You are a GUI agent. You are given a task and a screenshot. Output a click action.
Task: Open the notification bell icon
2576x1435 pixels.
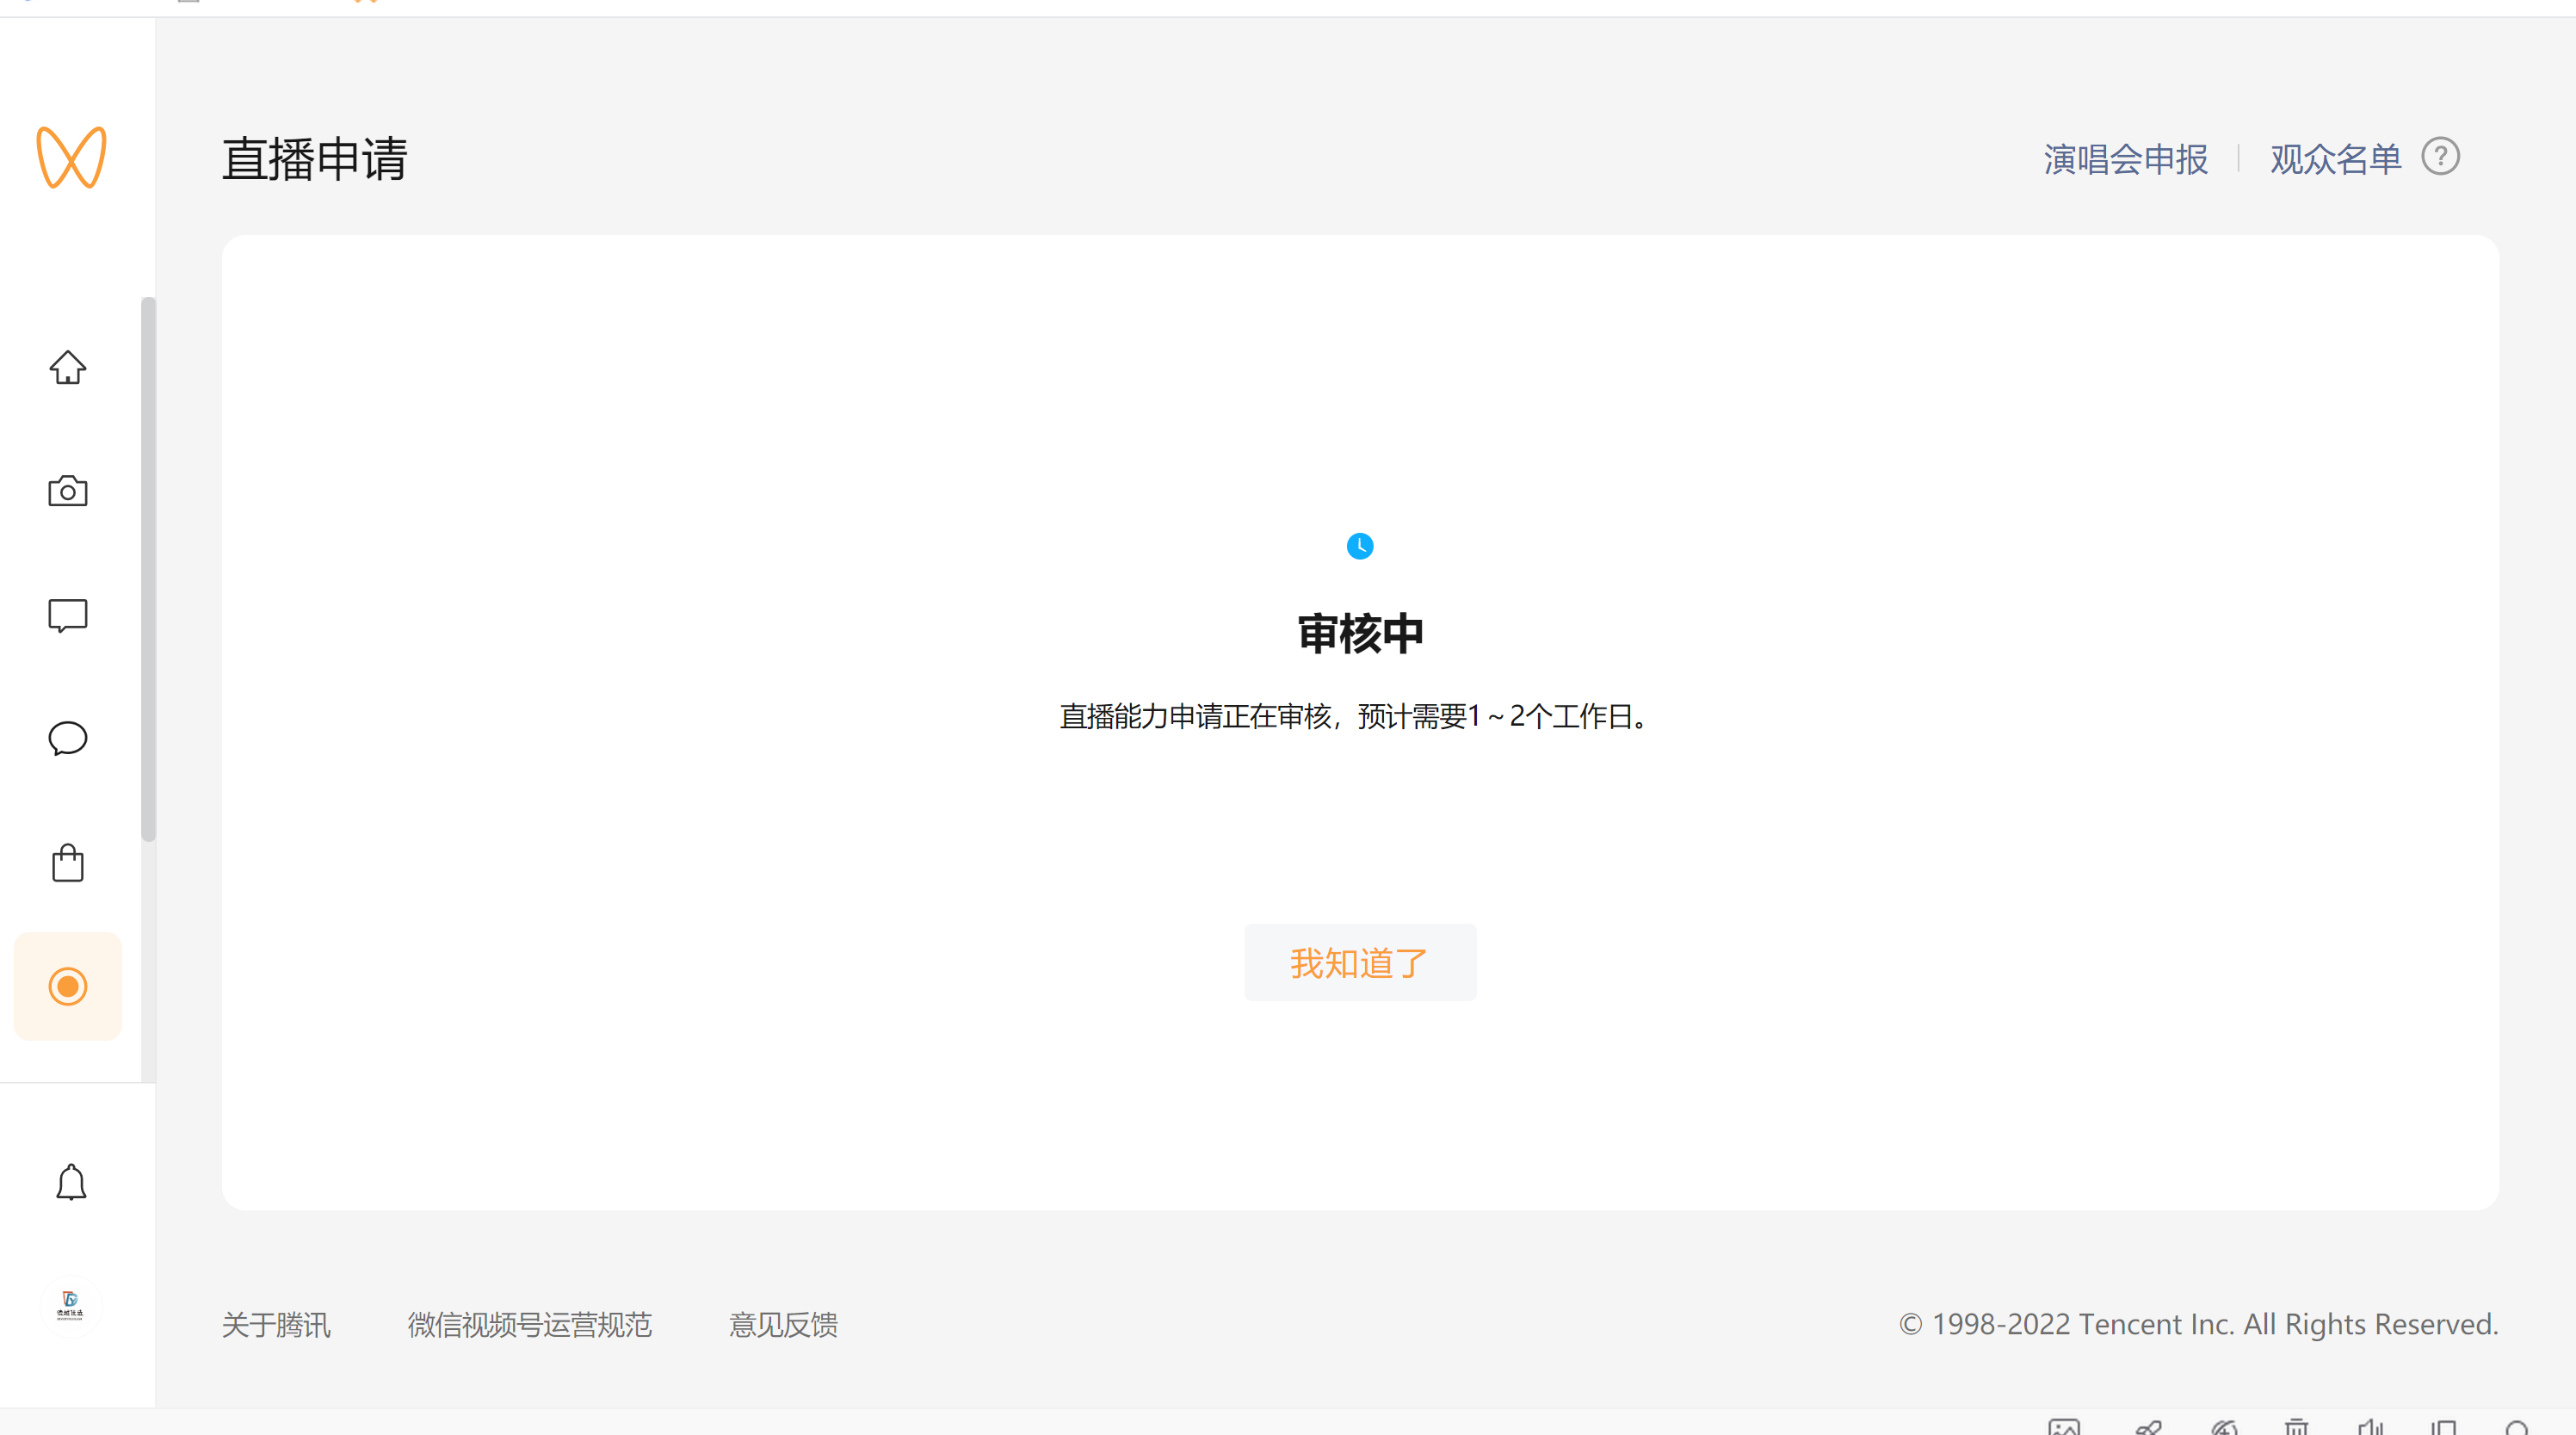[70, 1182]
